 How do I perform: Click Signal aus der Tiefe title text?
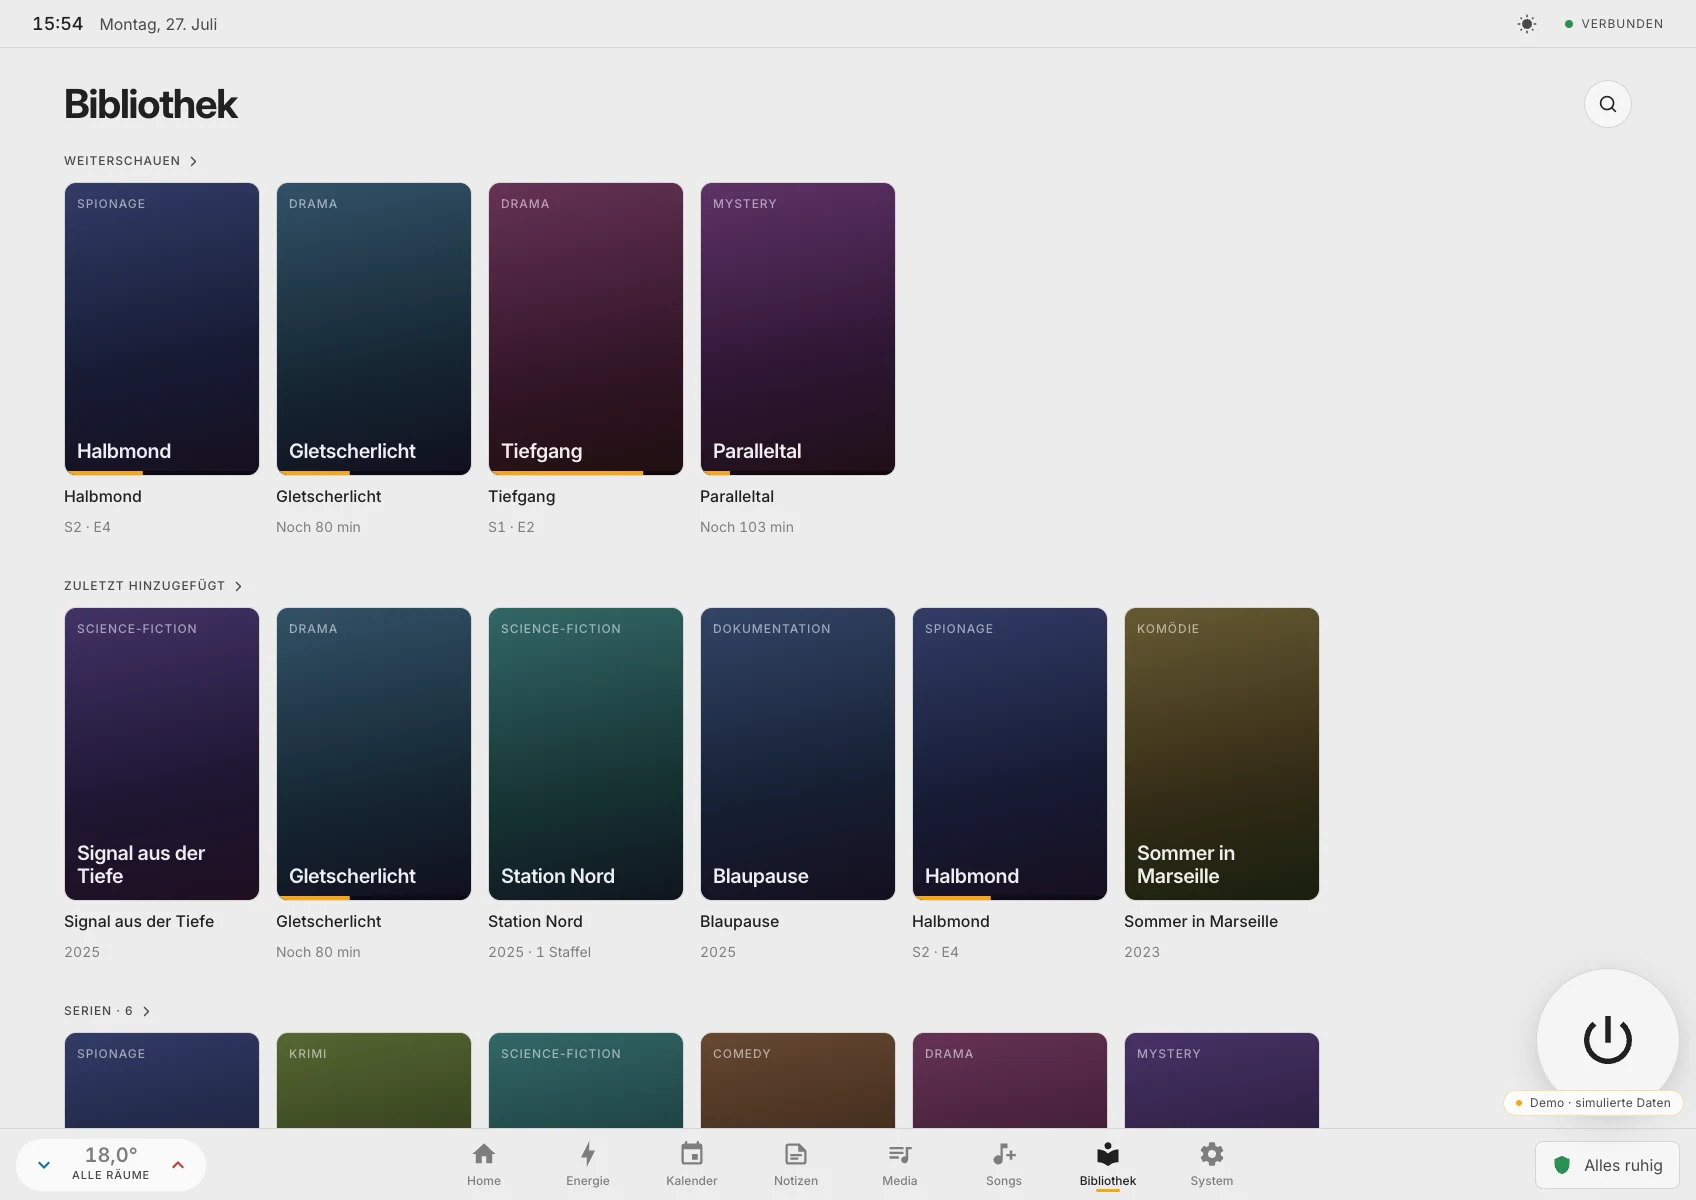[139, 921]
